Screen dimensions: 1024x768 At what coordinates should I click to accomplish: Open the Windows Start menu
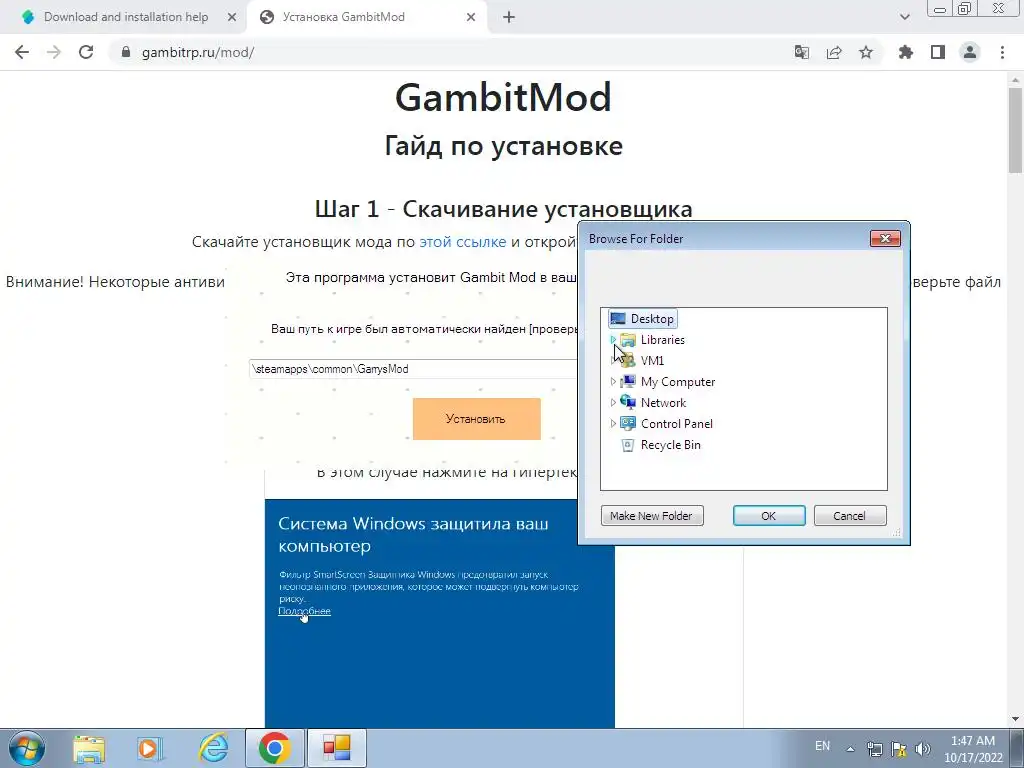click(27, 748)
